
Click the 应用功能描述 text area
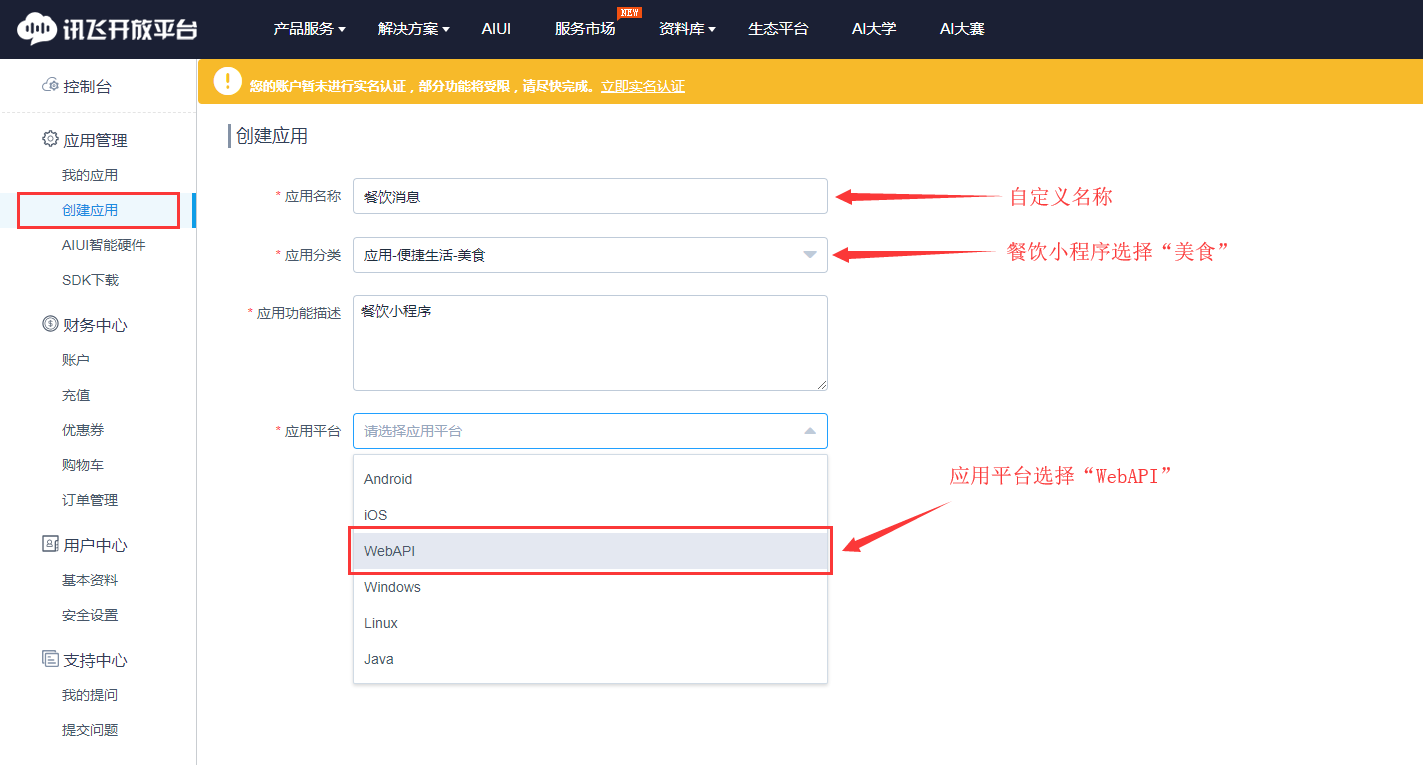(x=590, y=342)
